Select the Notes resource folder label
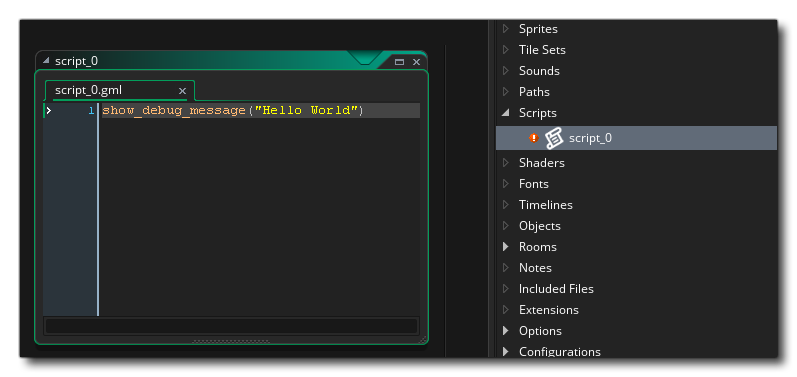This screenshot has width=797, height=377. click(x=535, y=268)
